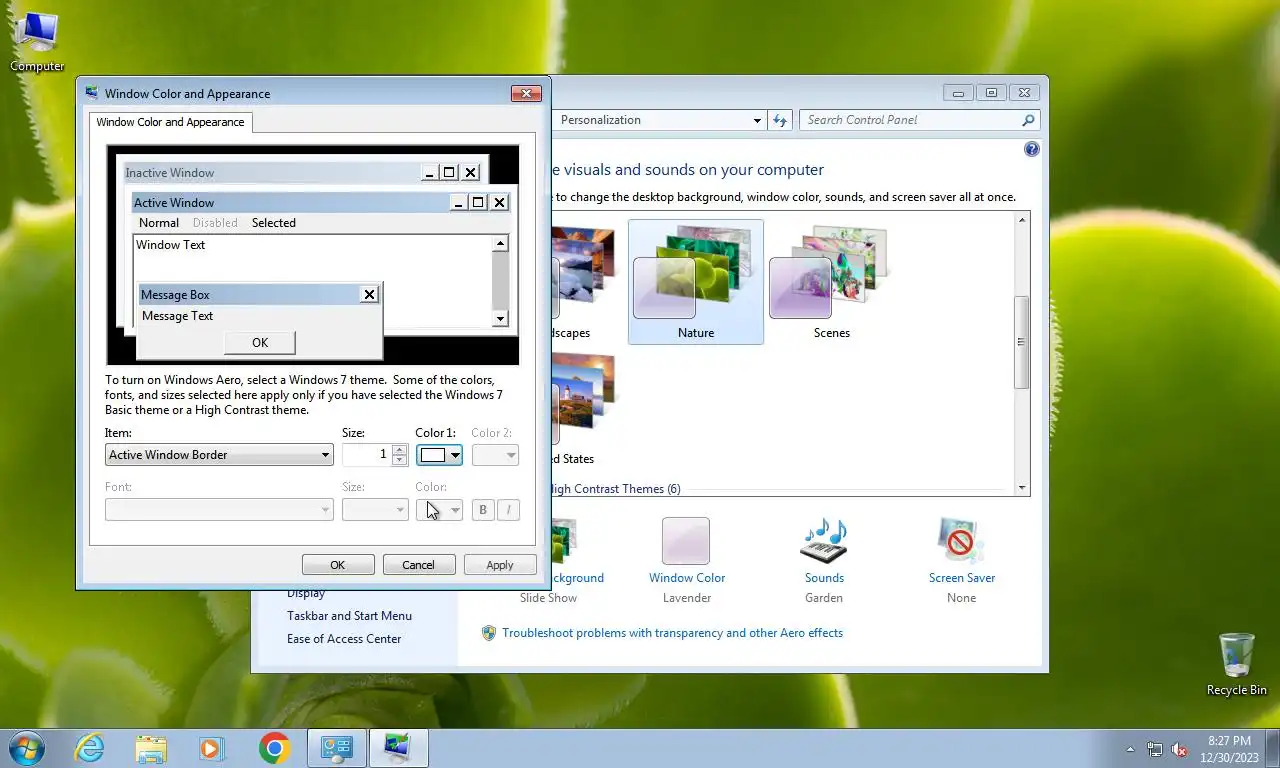Select the Nature theme
The width and height of the screenshot is (1280, 768).
coord(696,282)
